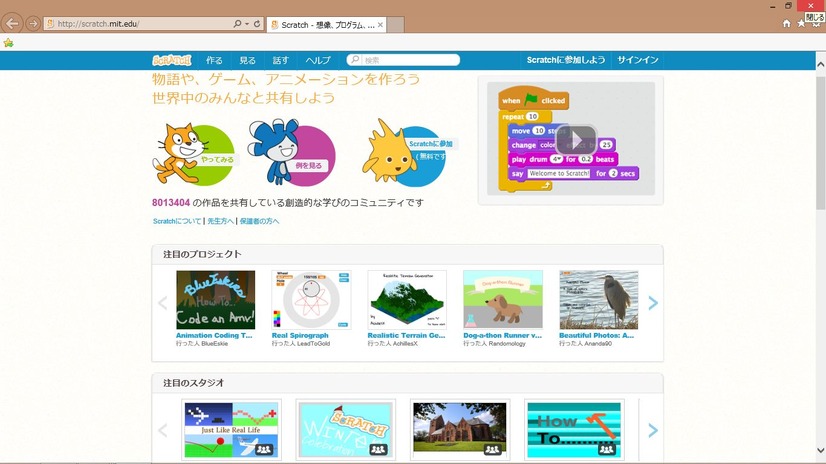The height and width of the screenshot is (464, 826).
Task: Click the yellow spiky character image
Action: 386,150
